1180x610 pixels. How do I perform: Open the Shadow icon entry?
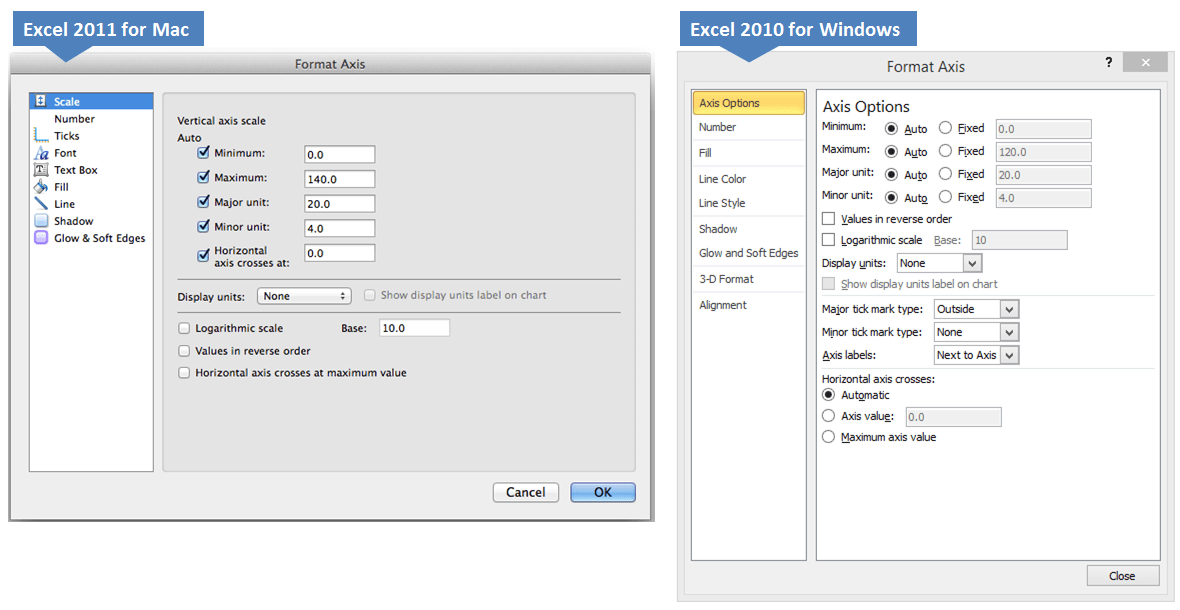click(x=40, y=221)
